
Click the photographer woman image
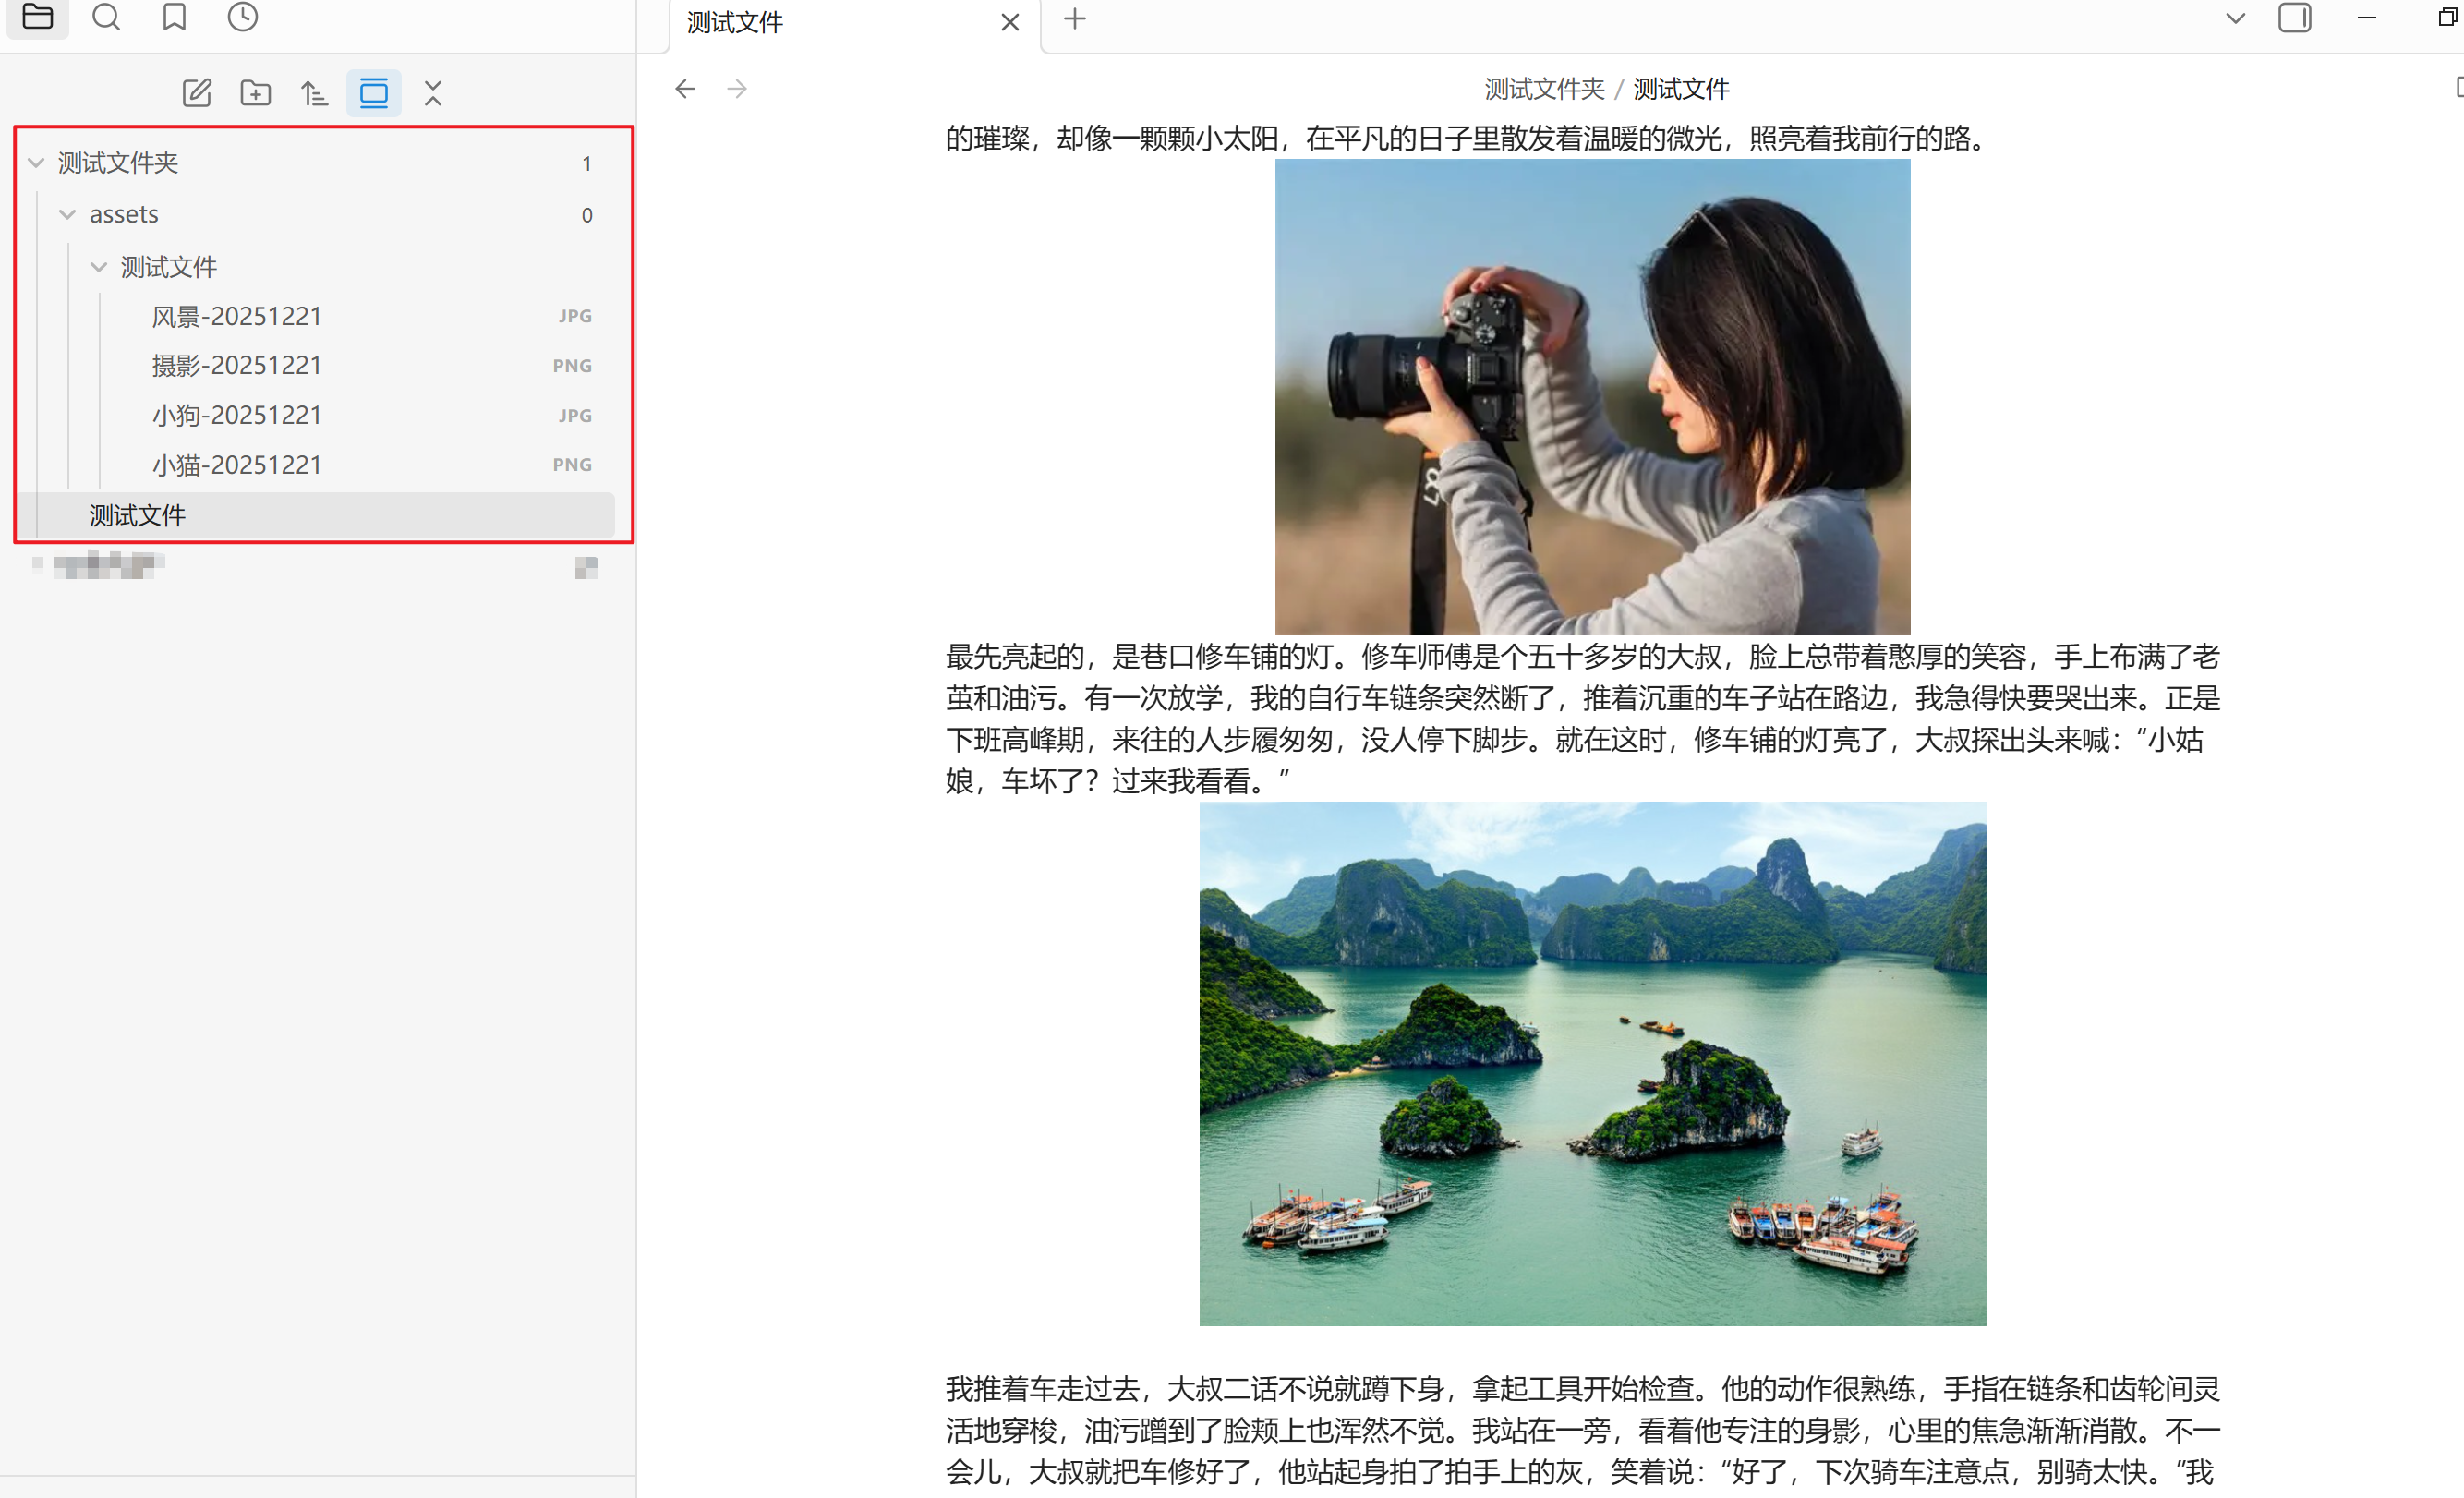tap(1592, 396)
